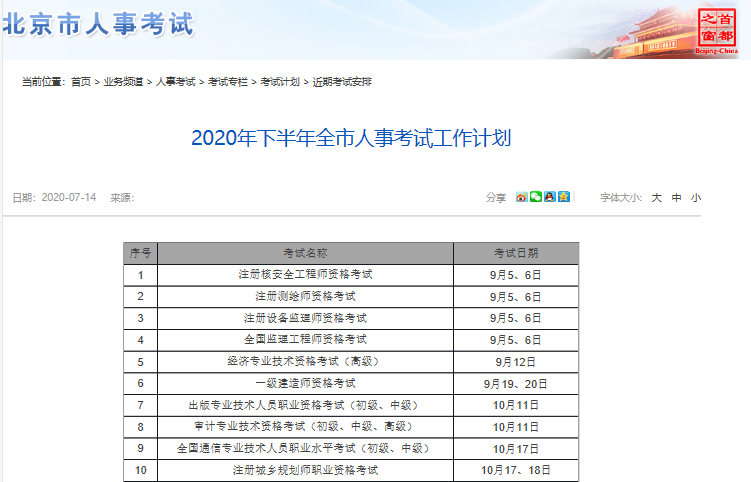Set font size to 小
This screenshot has width=751, height=482.
point(696,197)
